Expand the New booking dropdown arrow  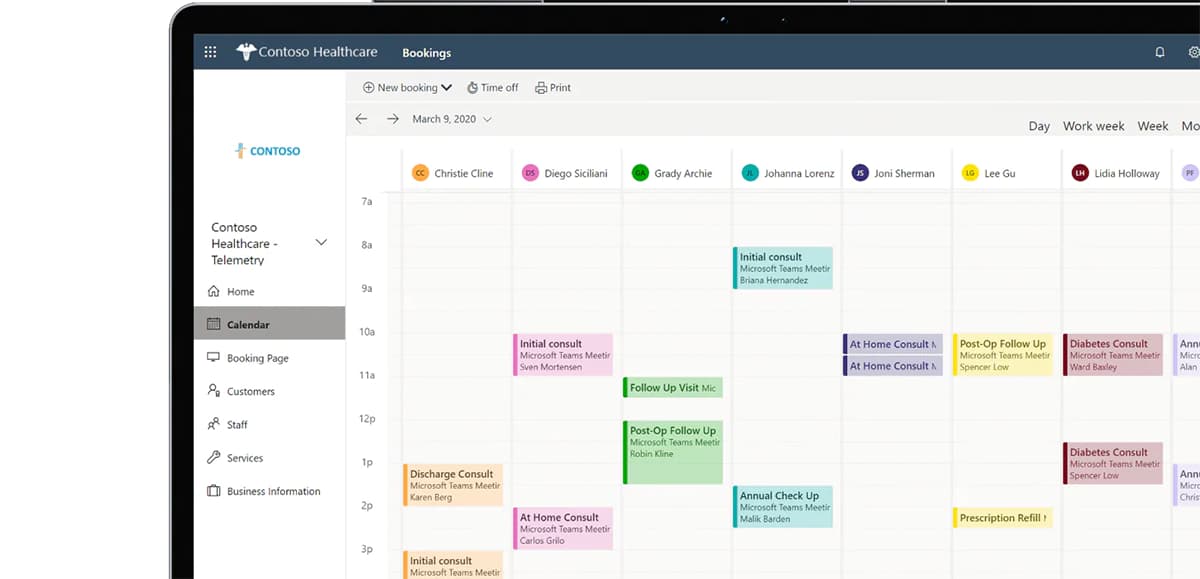pyautogui.click(x=446, y=88)
